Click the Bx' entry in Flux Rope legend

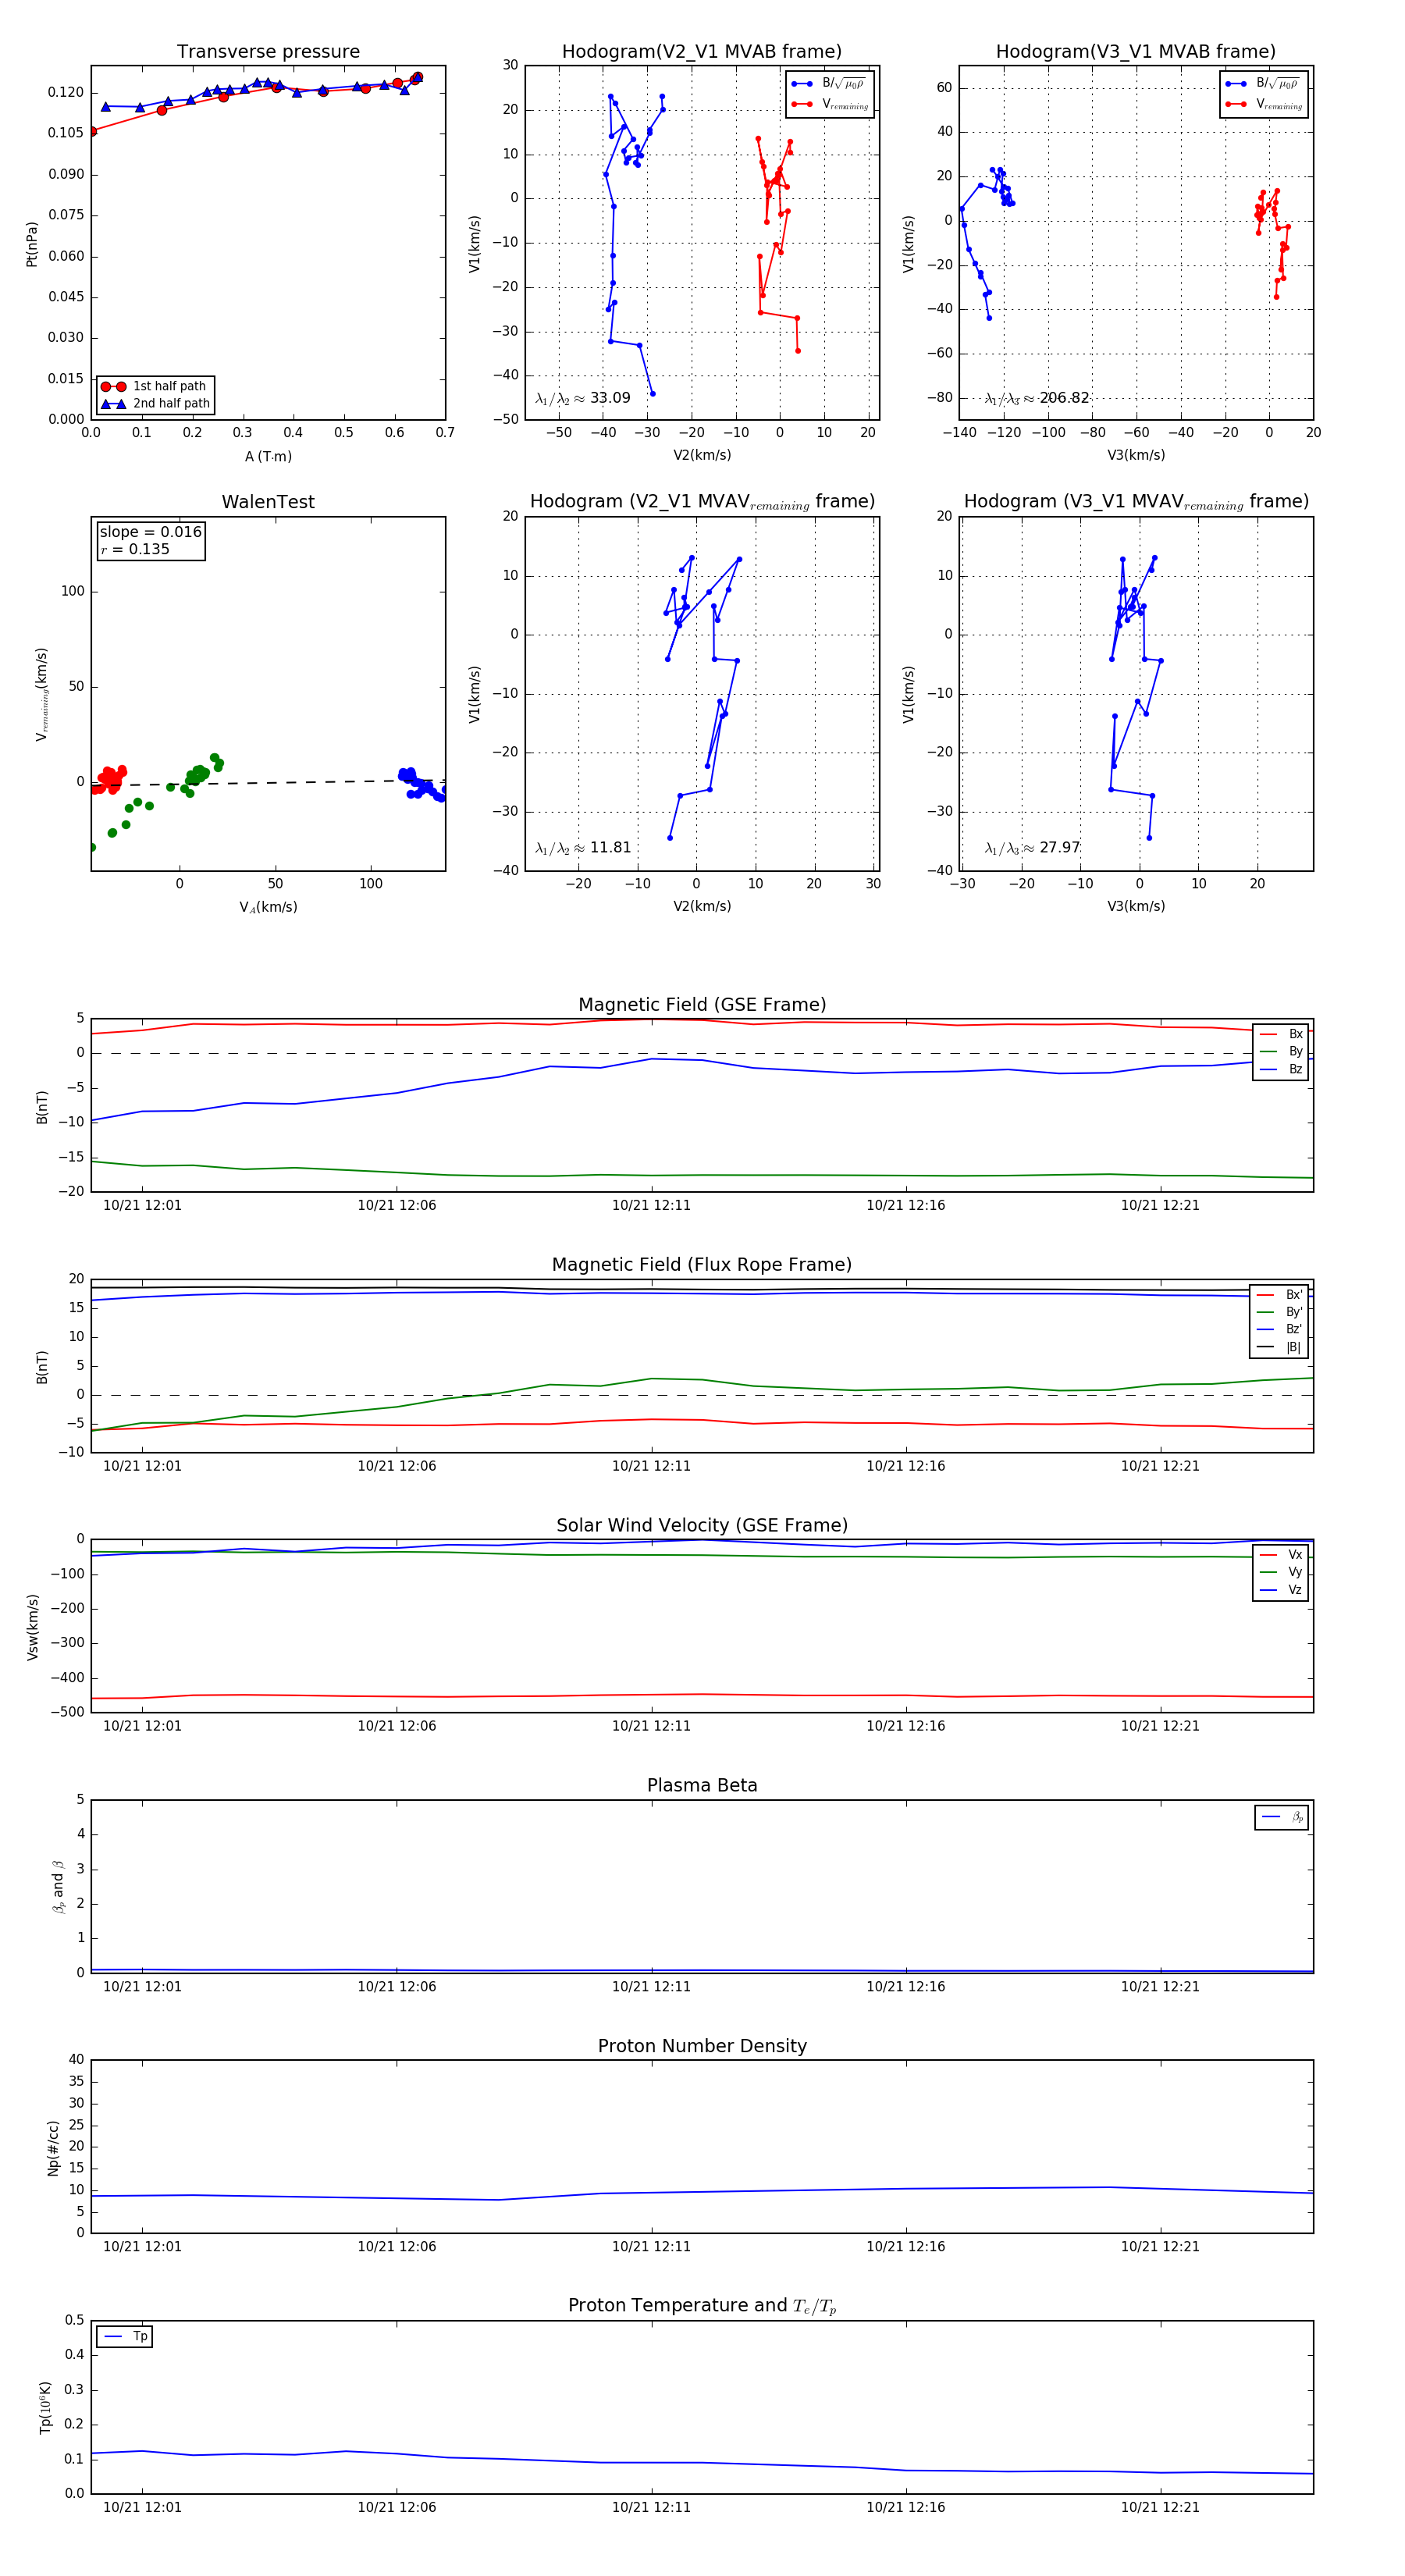1280,1294
